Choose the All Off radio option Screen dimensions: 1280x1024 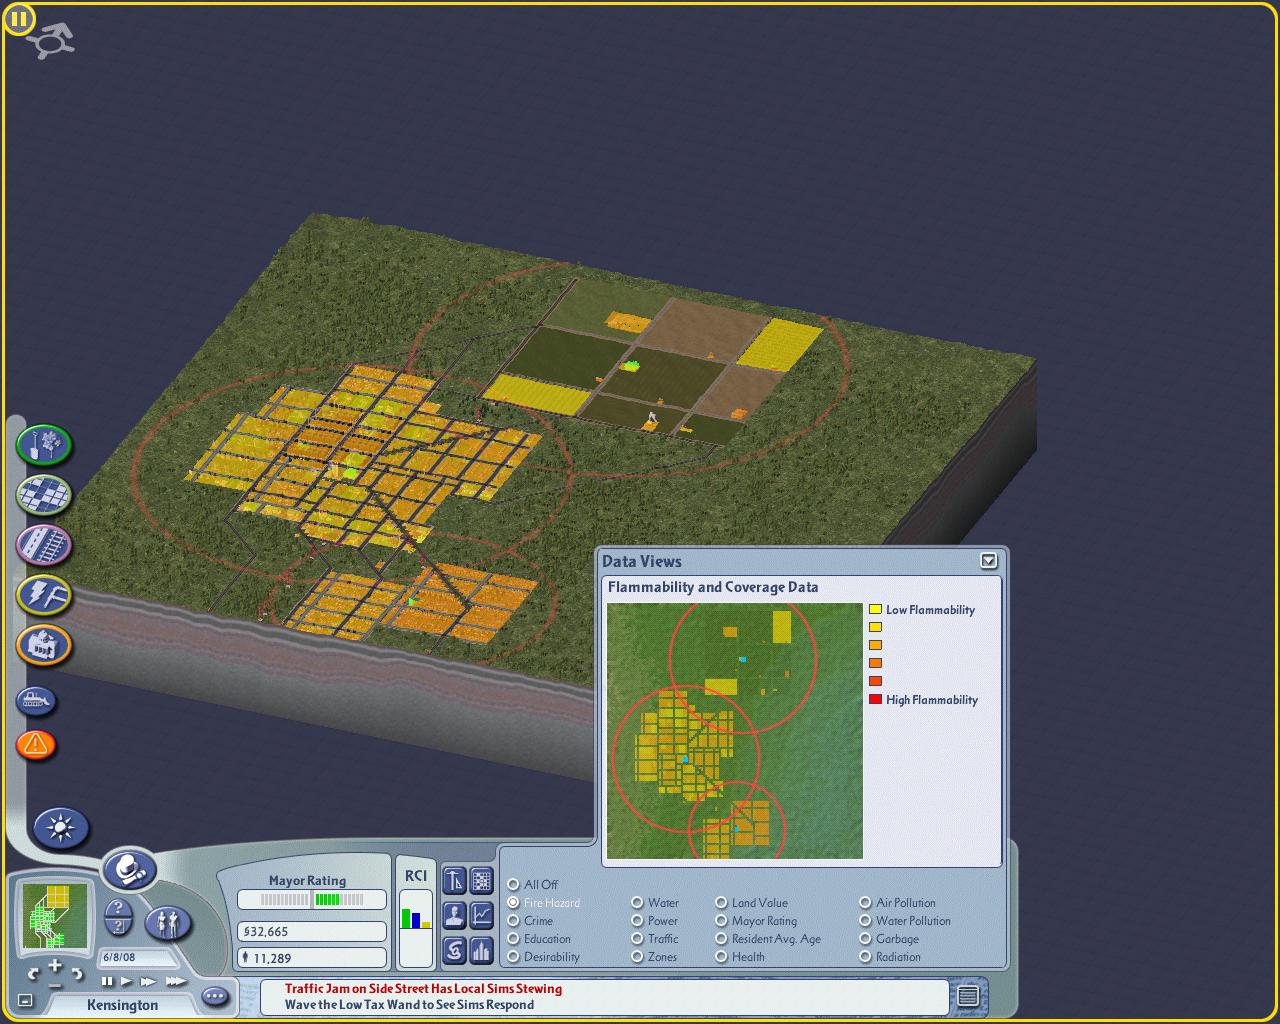click(513, 885)
